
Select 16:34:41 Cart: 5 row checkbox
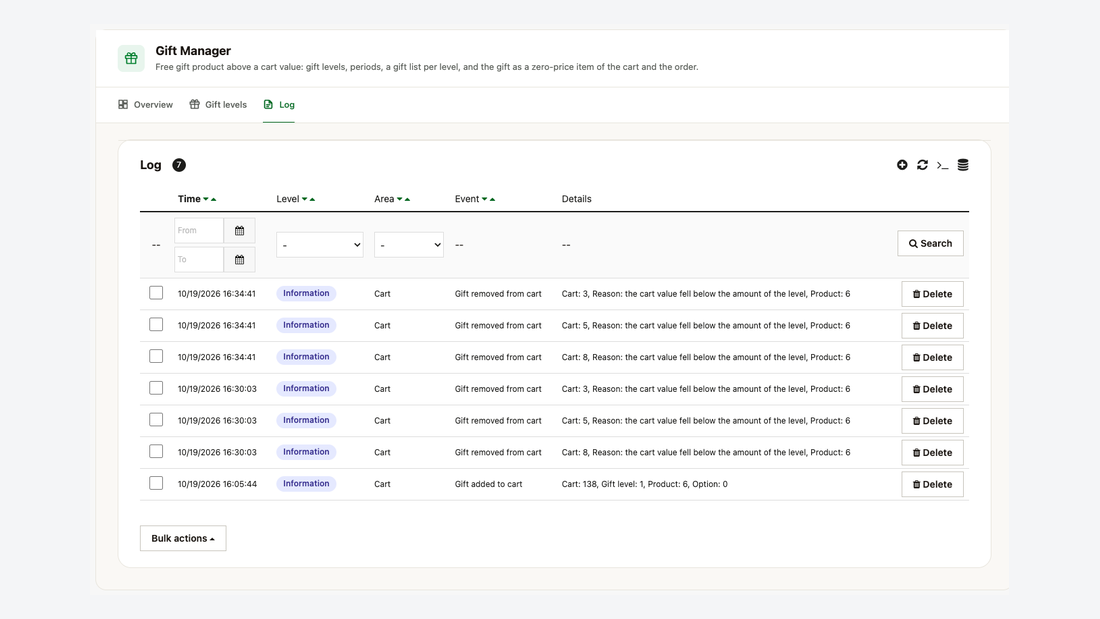coord(156,324)
